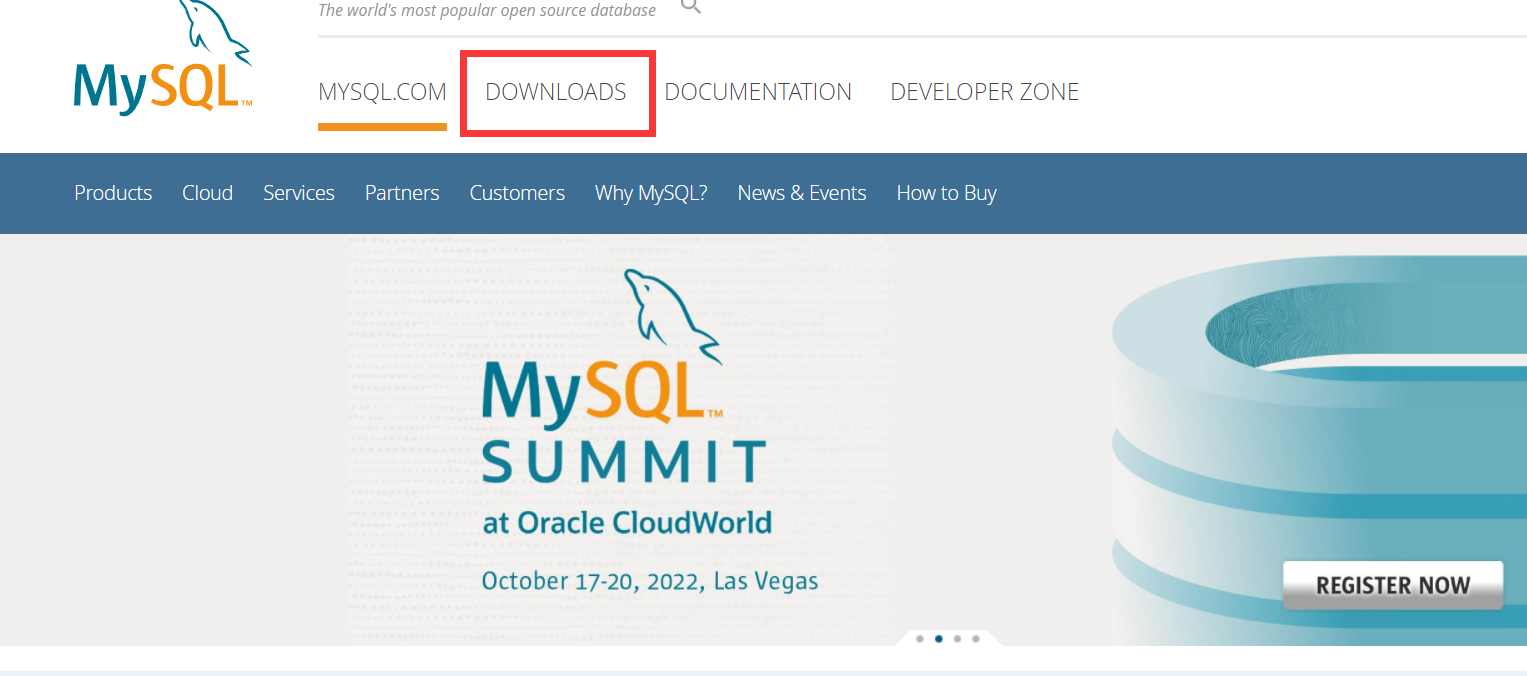Image resolution: width=1527 pixels, height=676 pixels.
Task: Click the tagline 'most popular open source database'
Action: 529,10
